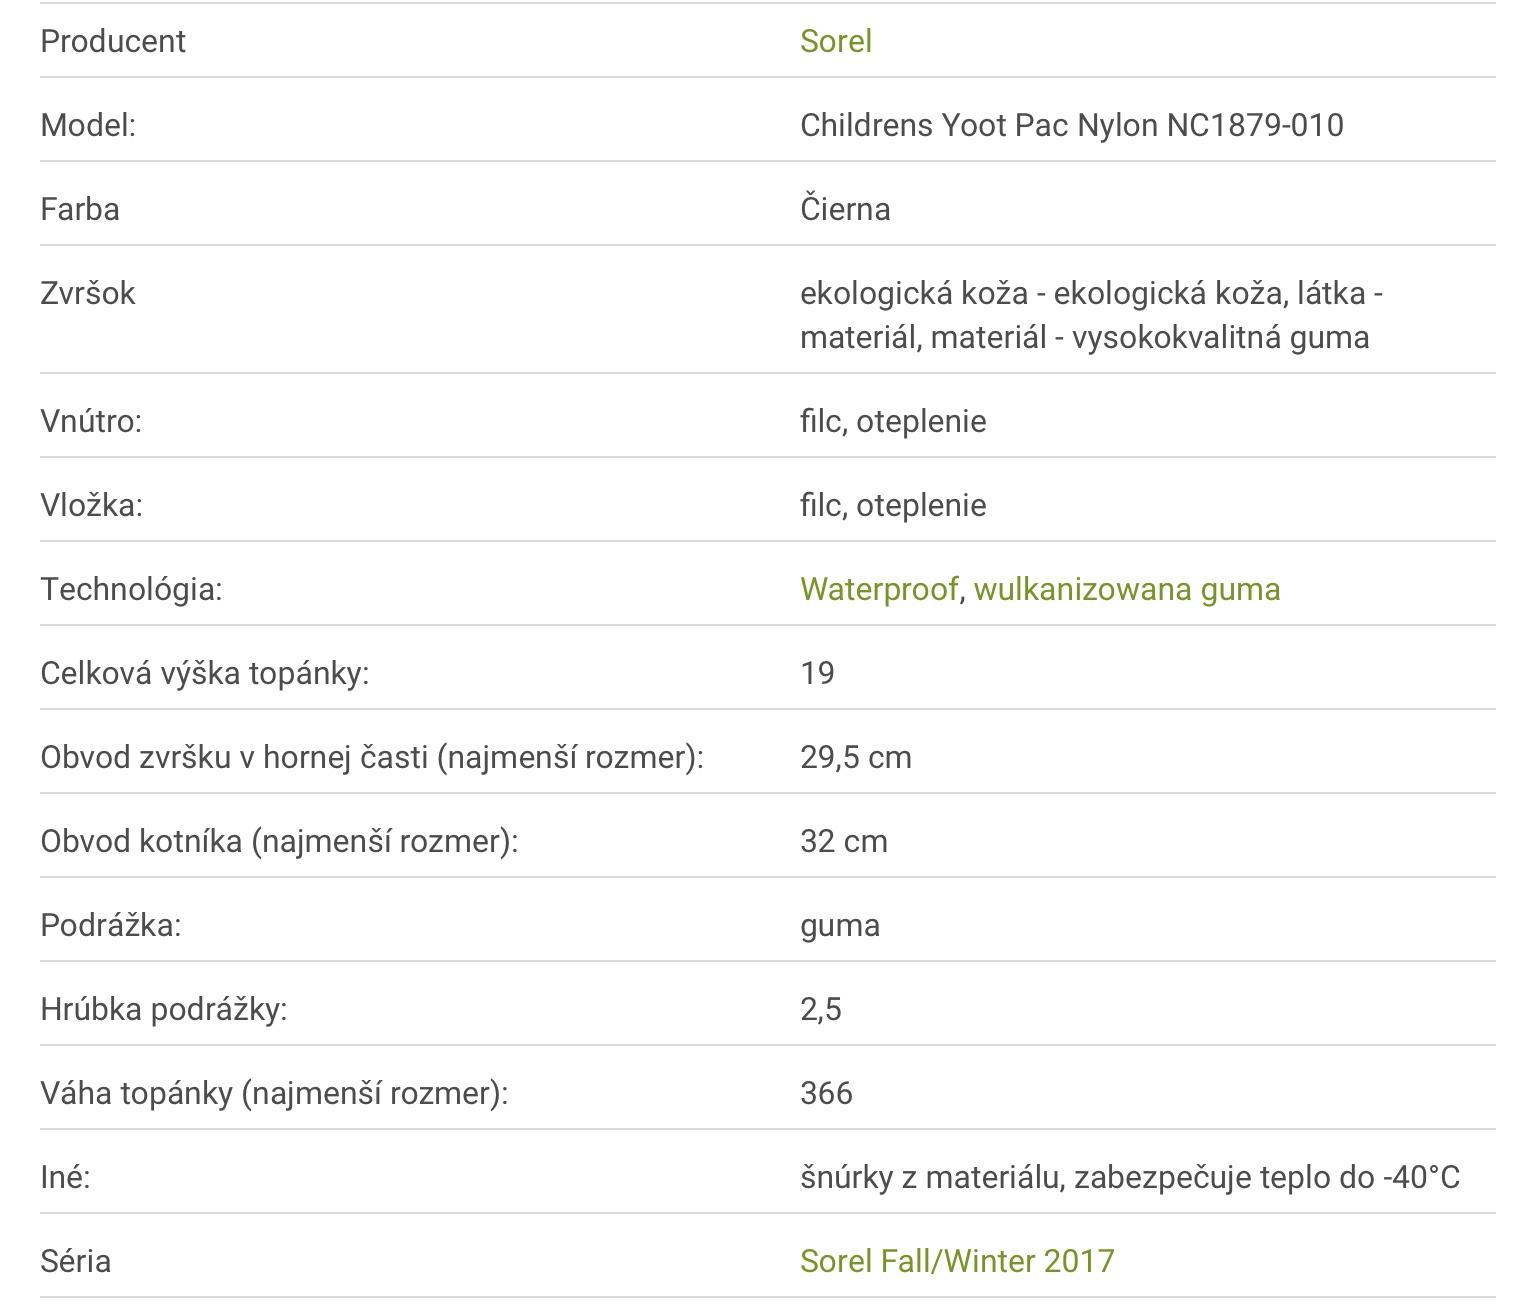The image size is (1535, 1309).
Task: Open the Sorel producer link
Action: click(x=835, y=41)
